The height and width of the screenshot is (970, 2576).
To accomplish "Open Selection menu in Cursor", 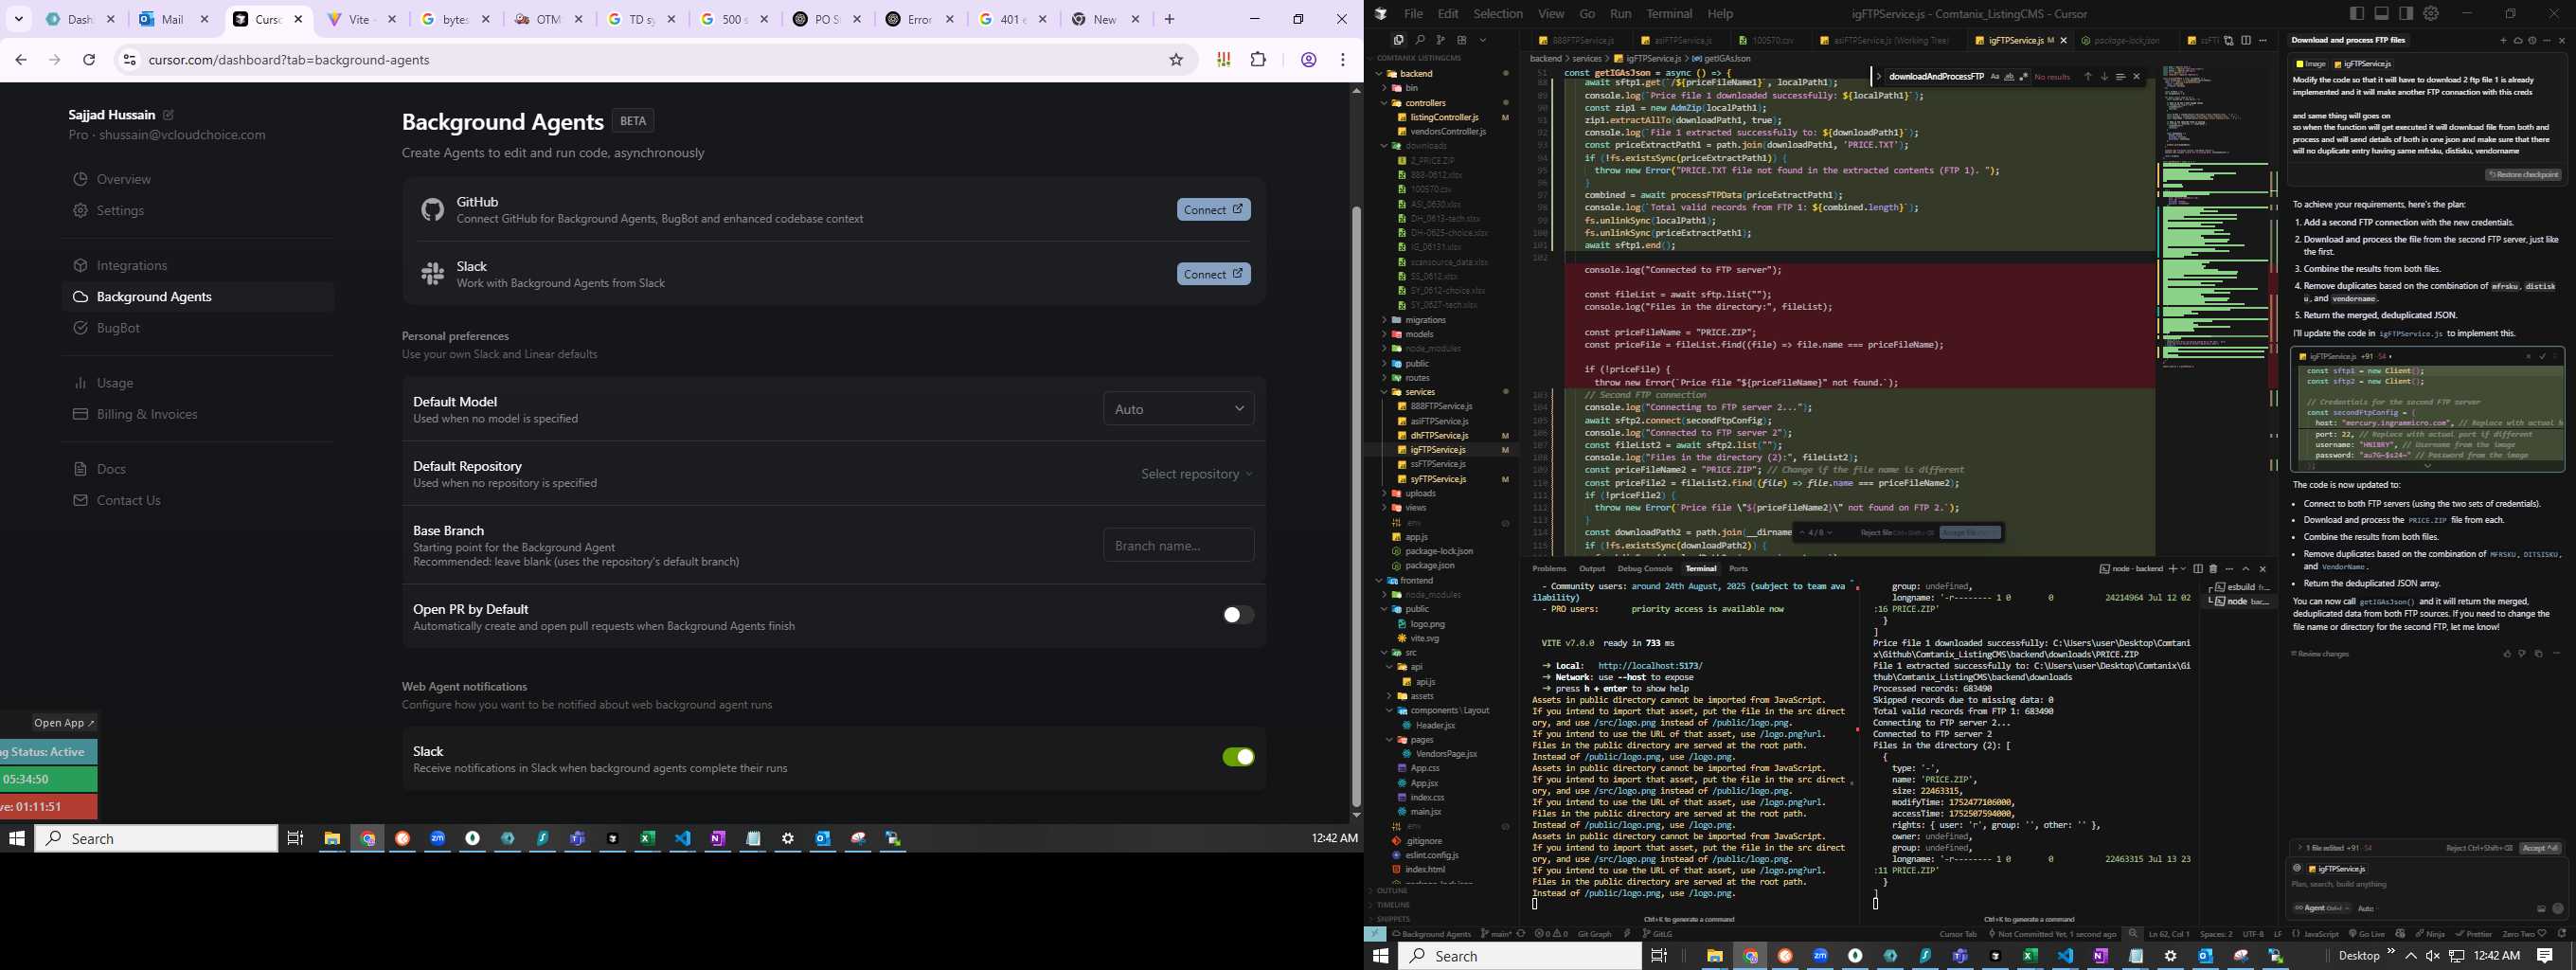I will [1498, 13].
